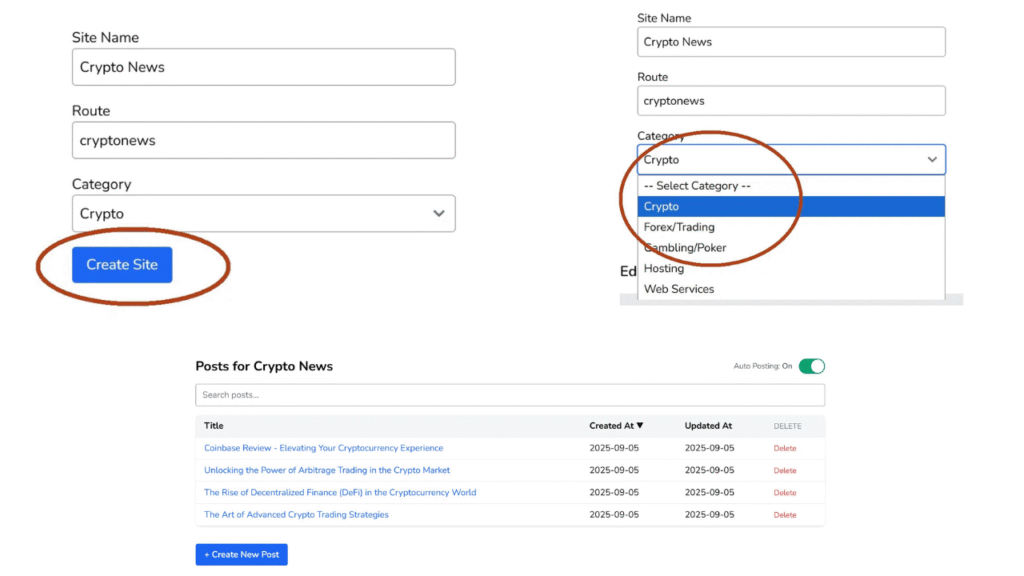Open the Arbitrage Trading post link
This screenshot has height=576, width=1024.
[x=327, y=470]
